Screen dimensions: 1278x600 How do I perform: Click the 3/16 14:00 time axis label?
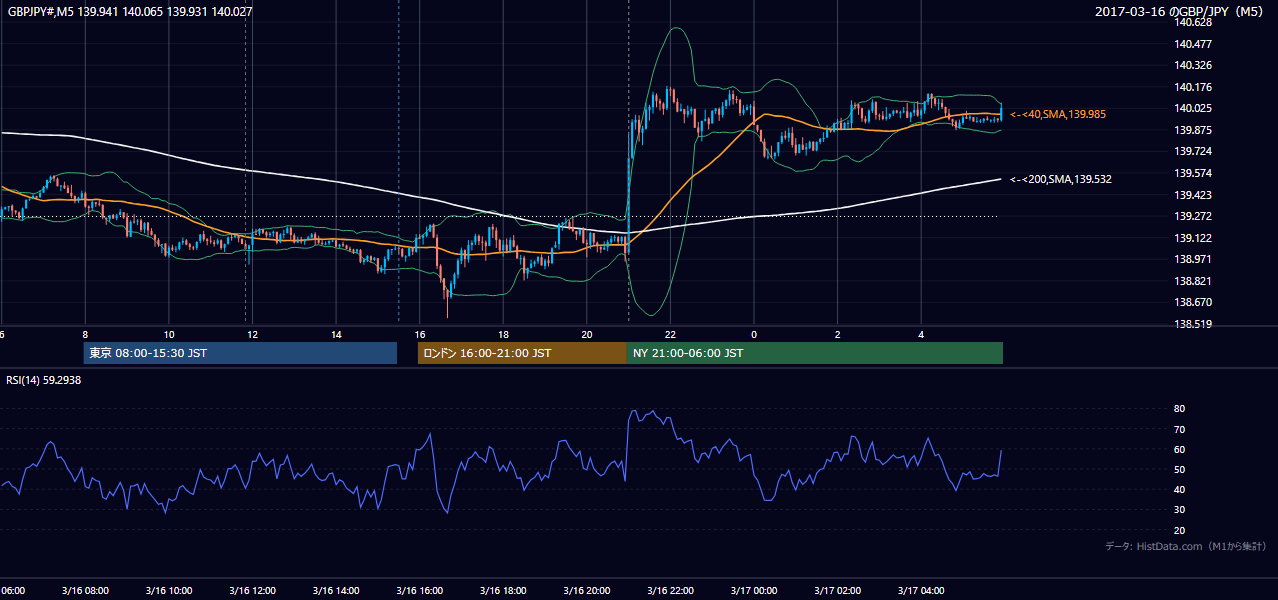(x=335, y=591)
